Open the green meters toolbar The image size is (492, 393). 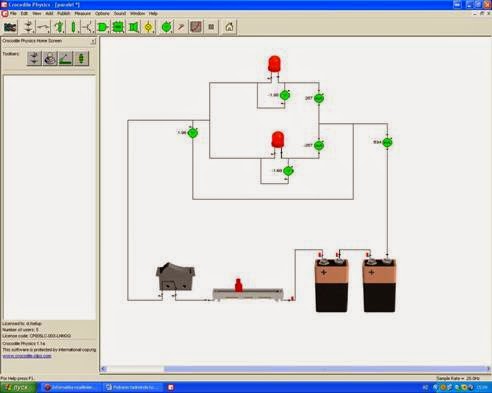166,27
